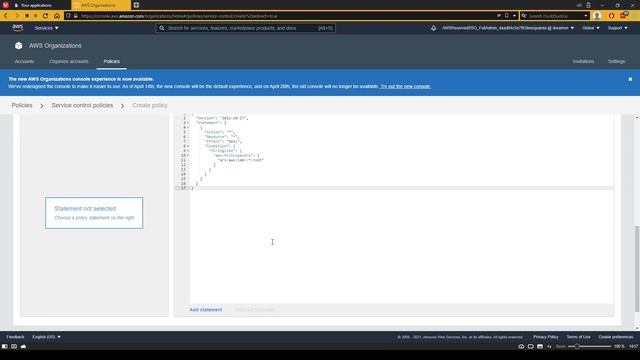Open the search engine dropdown arrow
Viewport: 640px width, 360px height.
586,16
